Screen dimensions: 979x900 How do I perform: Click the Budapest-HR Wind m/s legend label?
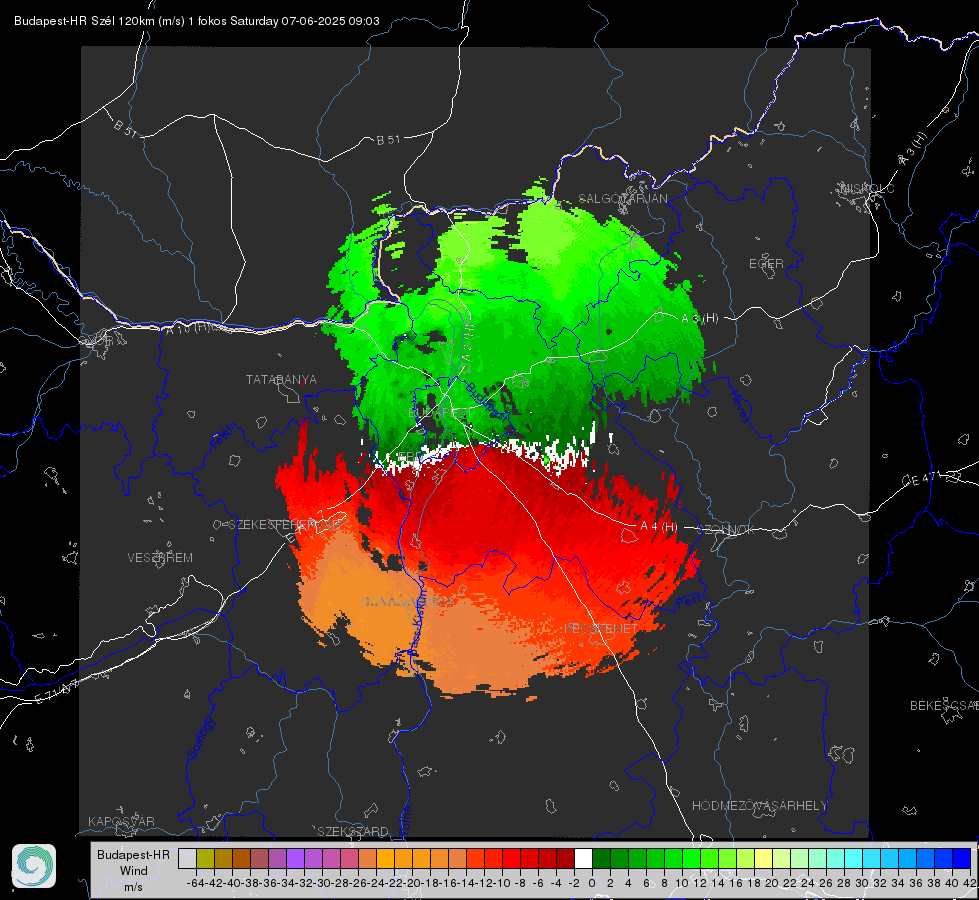134,871
